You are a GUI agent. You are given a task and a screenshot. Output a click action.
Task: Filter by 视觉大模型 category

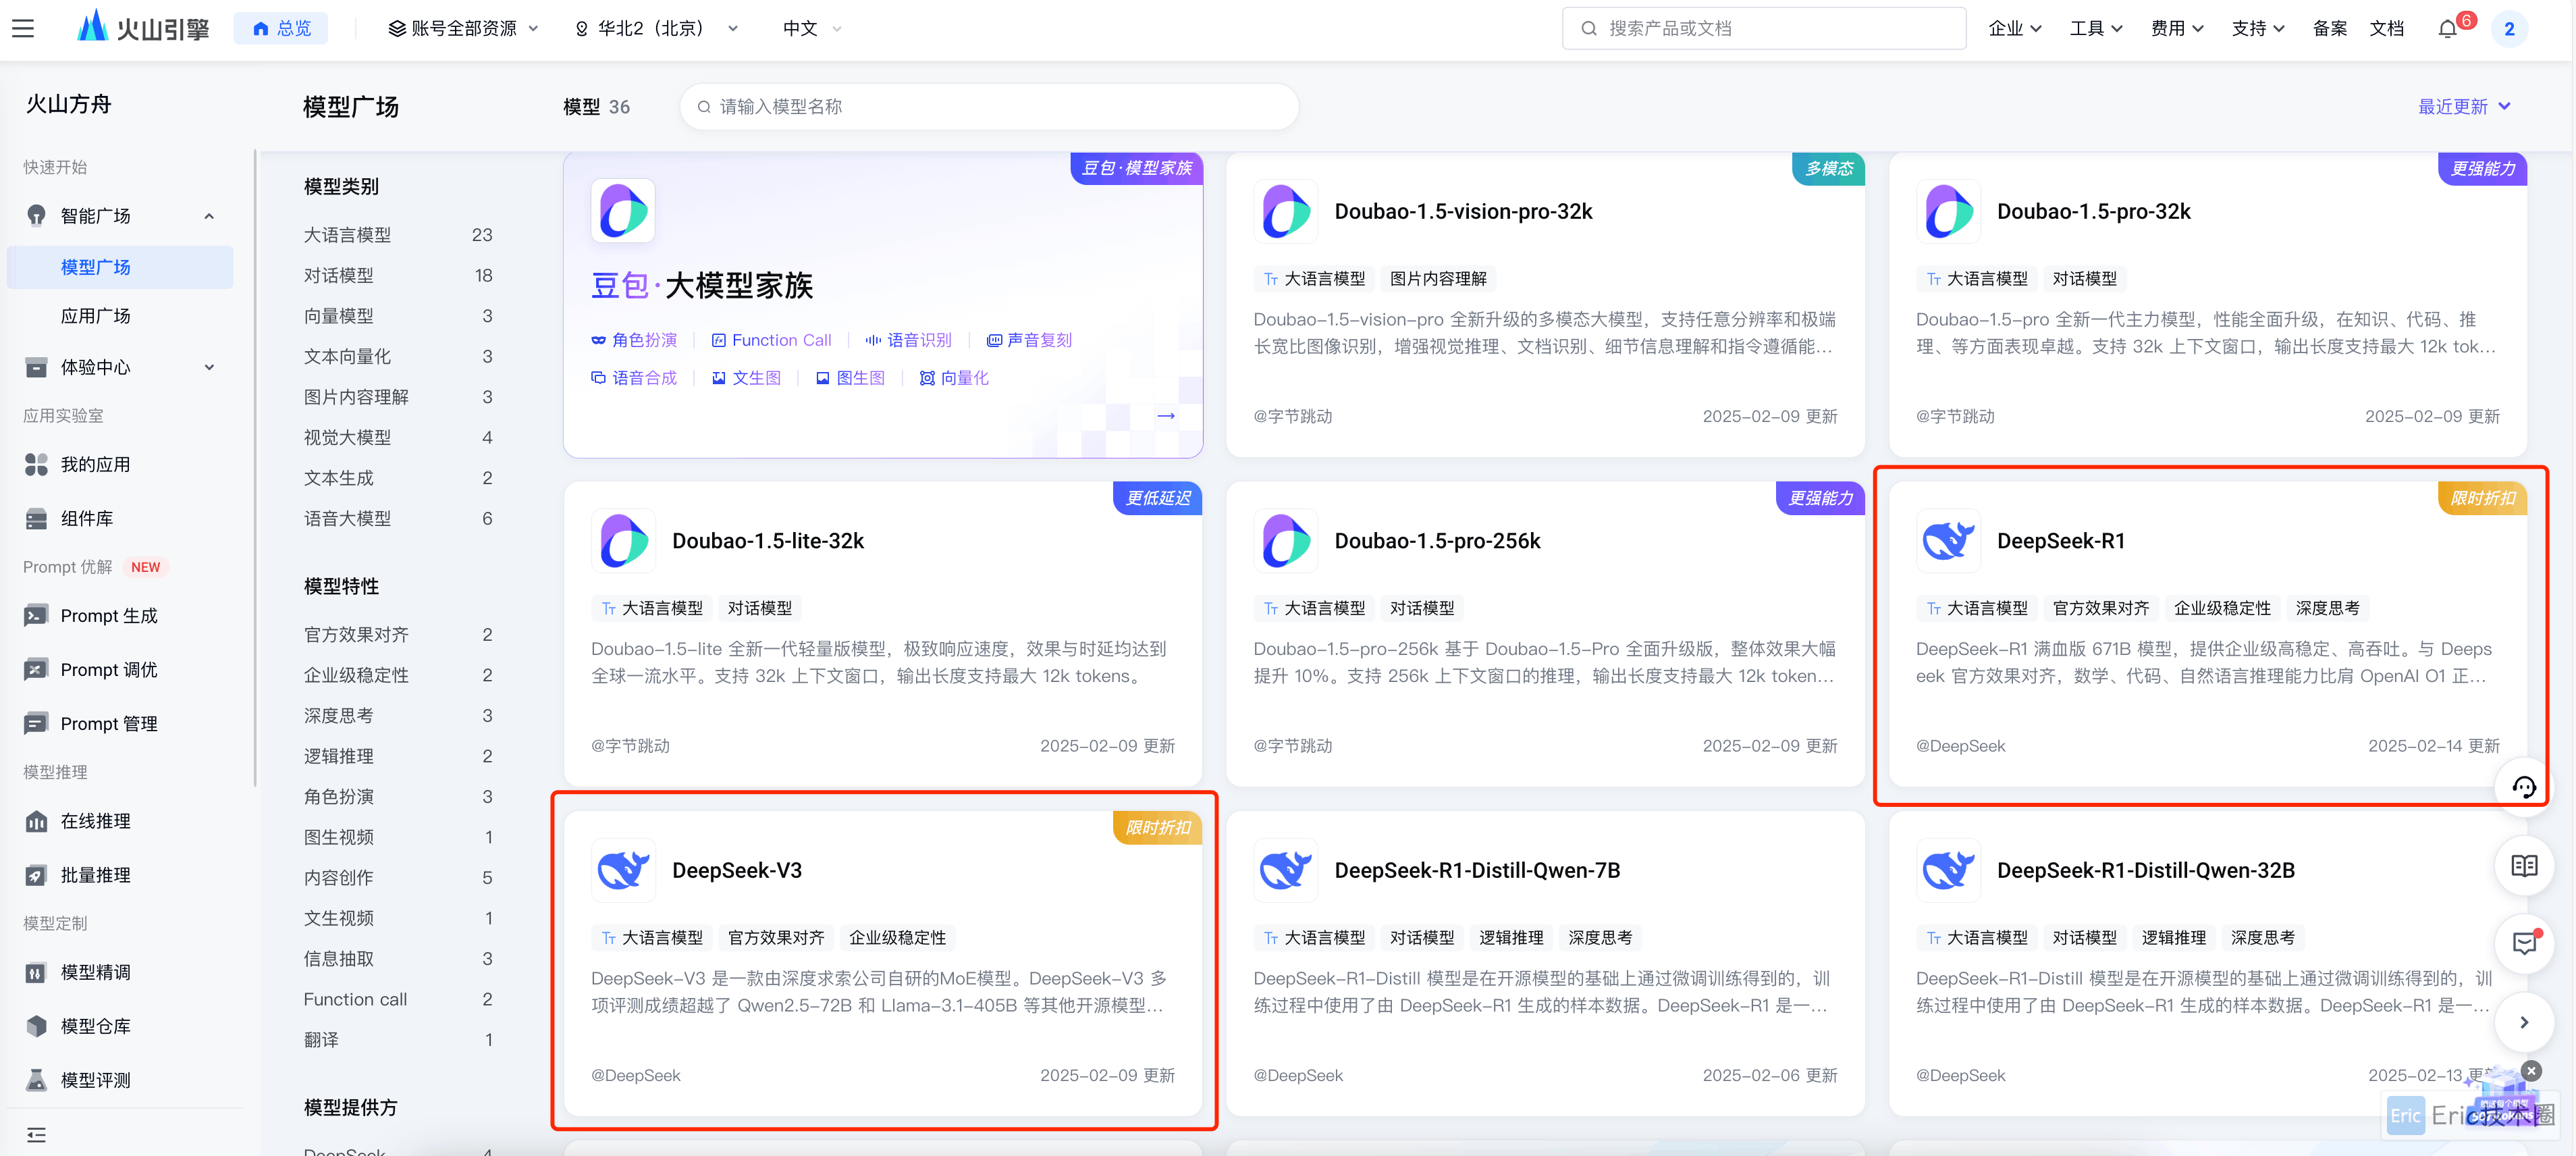coord(398,437)
